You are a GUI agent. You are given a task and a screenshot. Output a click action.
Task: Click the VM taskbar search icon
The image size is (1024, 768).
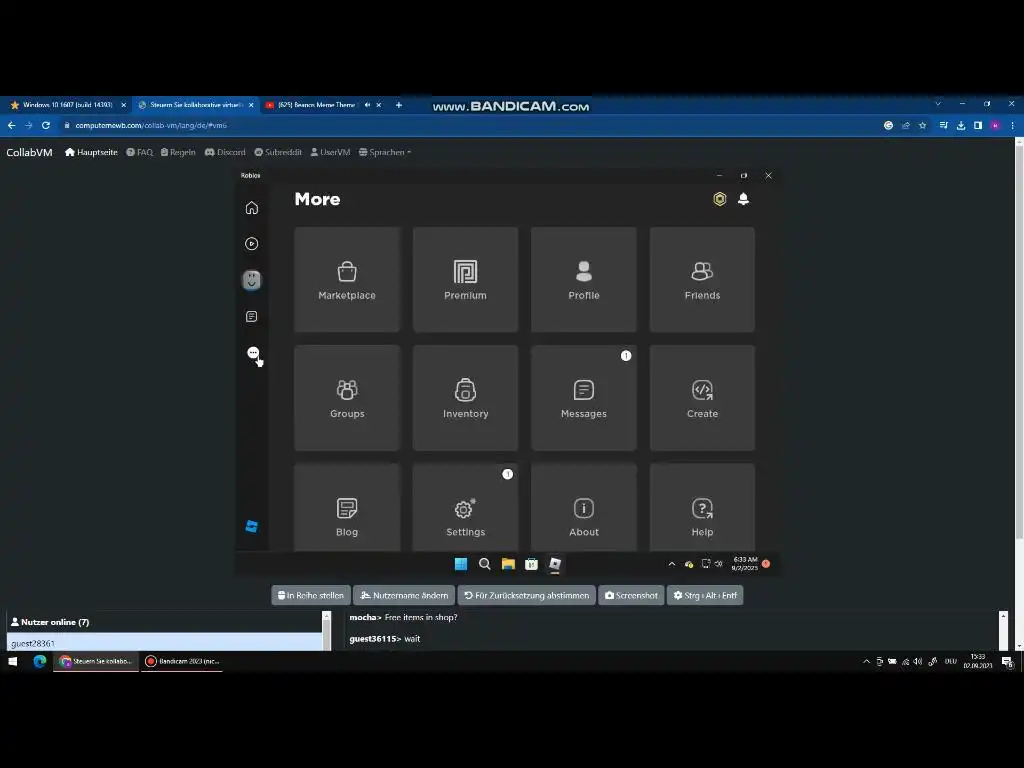click(485, 564)
